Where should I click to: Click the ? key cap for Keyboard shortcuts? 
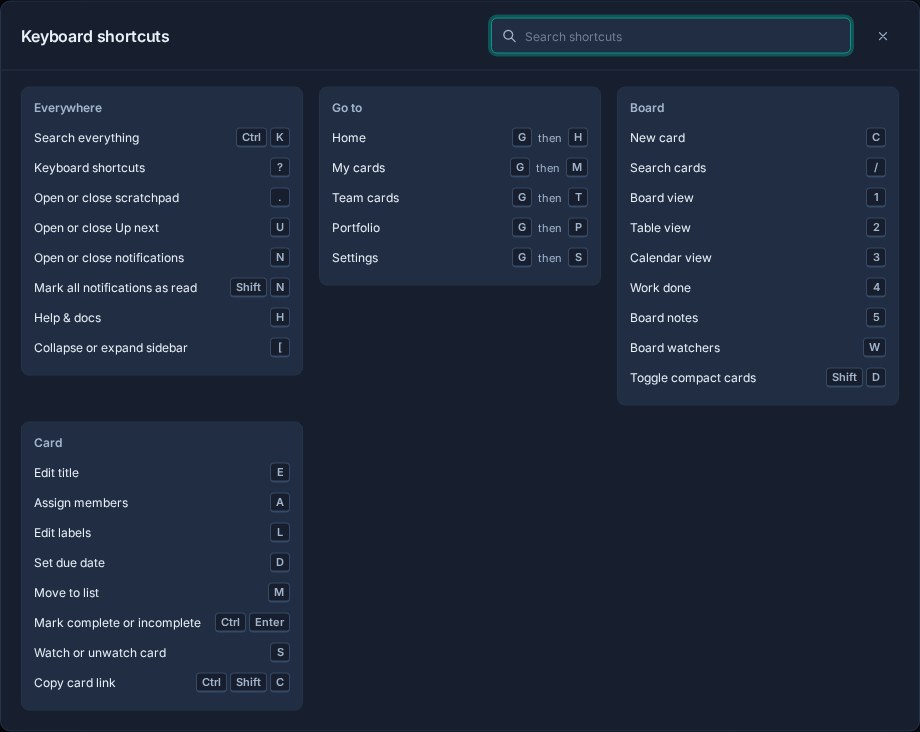point(280,167)
